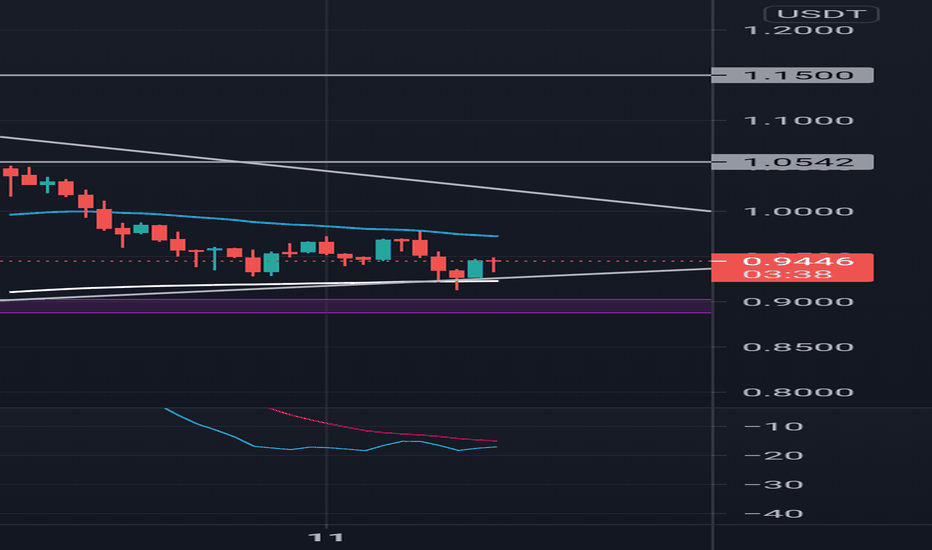The height and width of the screenshot is (550, 932).
Task: Click the -30 indicator axis value
Action: [773, 485]
